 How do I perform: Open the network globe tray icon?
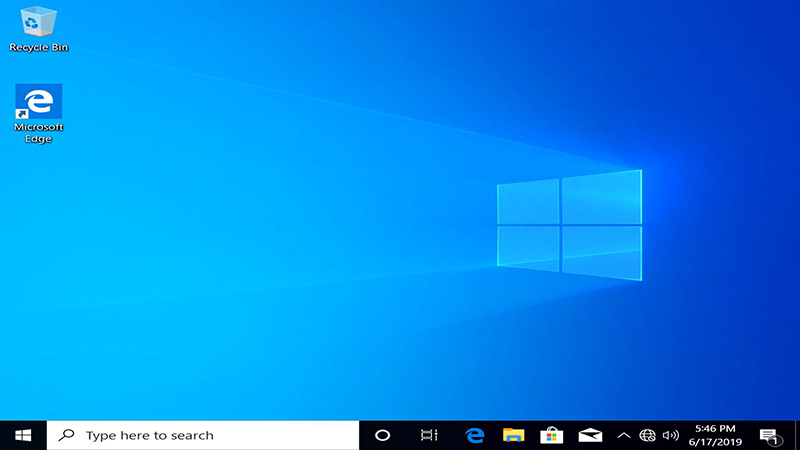[x=647, y=435]
